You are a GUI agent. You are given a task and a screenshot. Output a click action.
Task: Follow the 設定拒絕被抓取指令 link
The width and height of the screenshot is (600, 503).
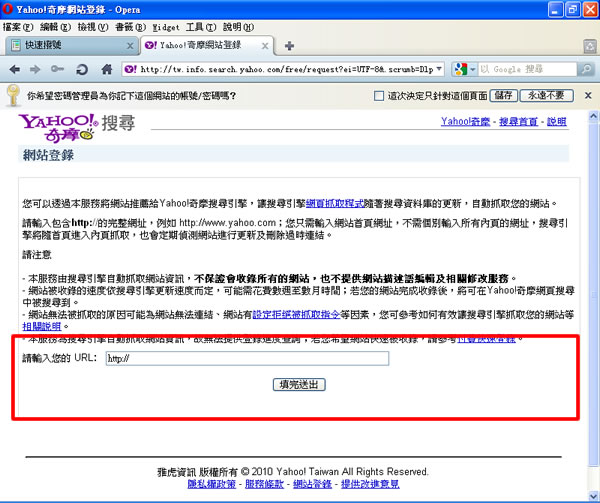(x=296, y=315)
